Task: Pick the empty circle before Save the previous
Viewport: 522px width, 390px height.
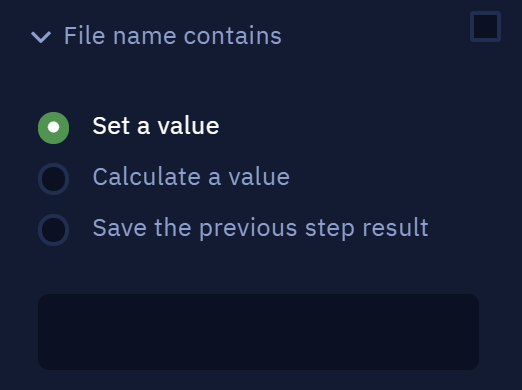Action: coord(53,230)
